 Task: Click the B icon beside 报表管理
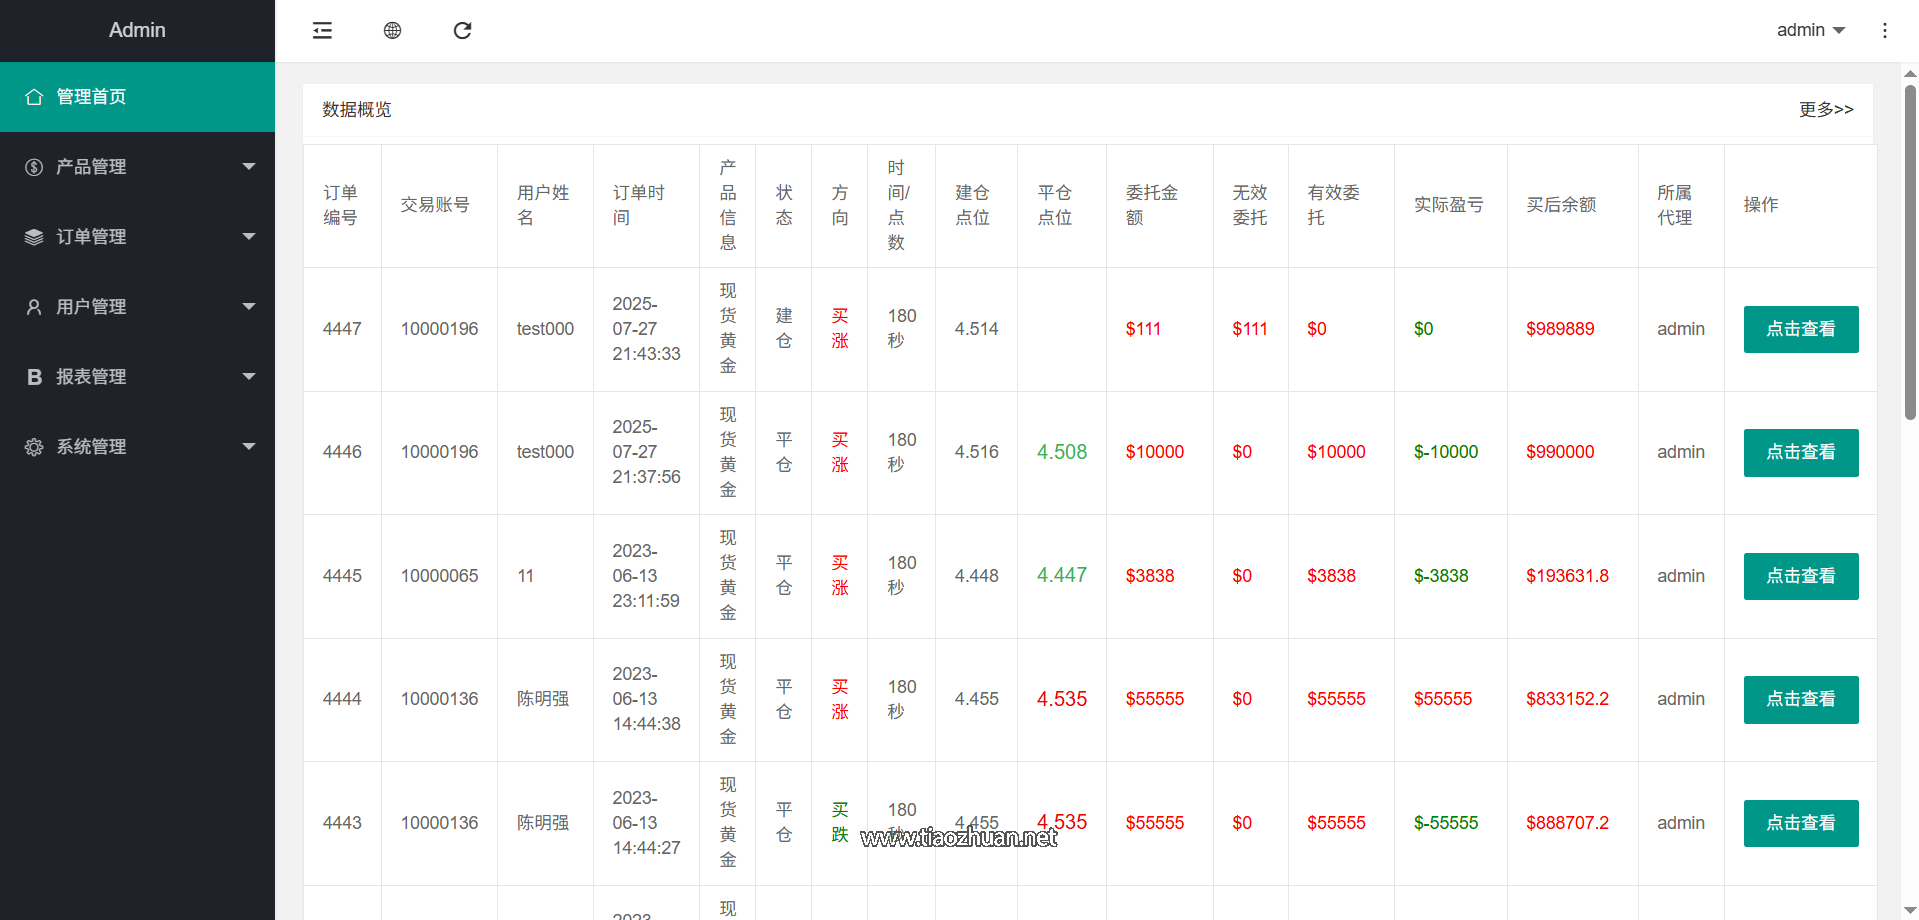[34, 377]
